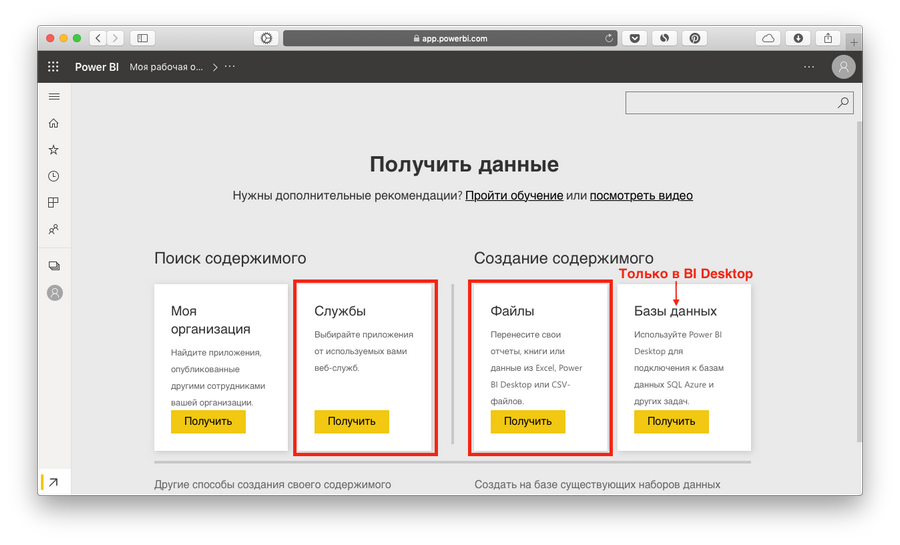Click the app.powerbi.com address bar

[450, 38]
